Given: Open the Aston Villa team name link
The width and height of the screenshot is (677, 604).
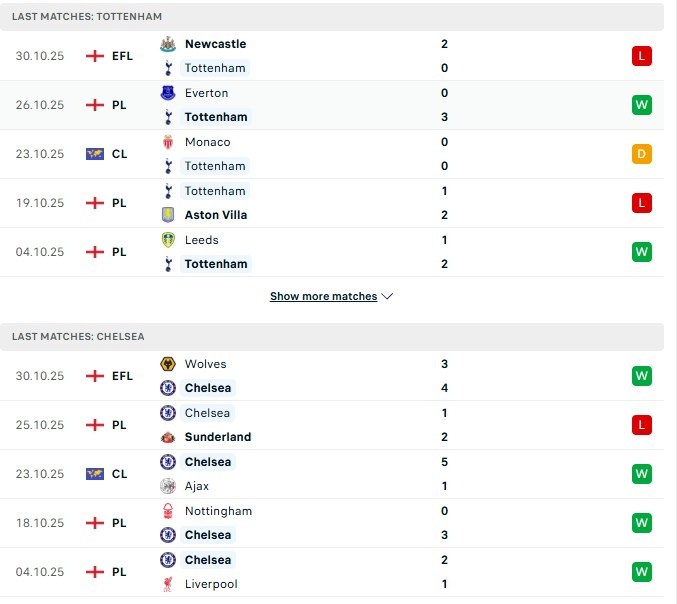Looking at the screenshot, I should [x=216, y=215].
